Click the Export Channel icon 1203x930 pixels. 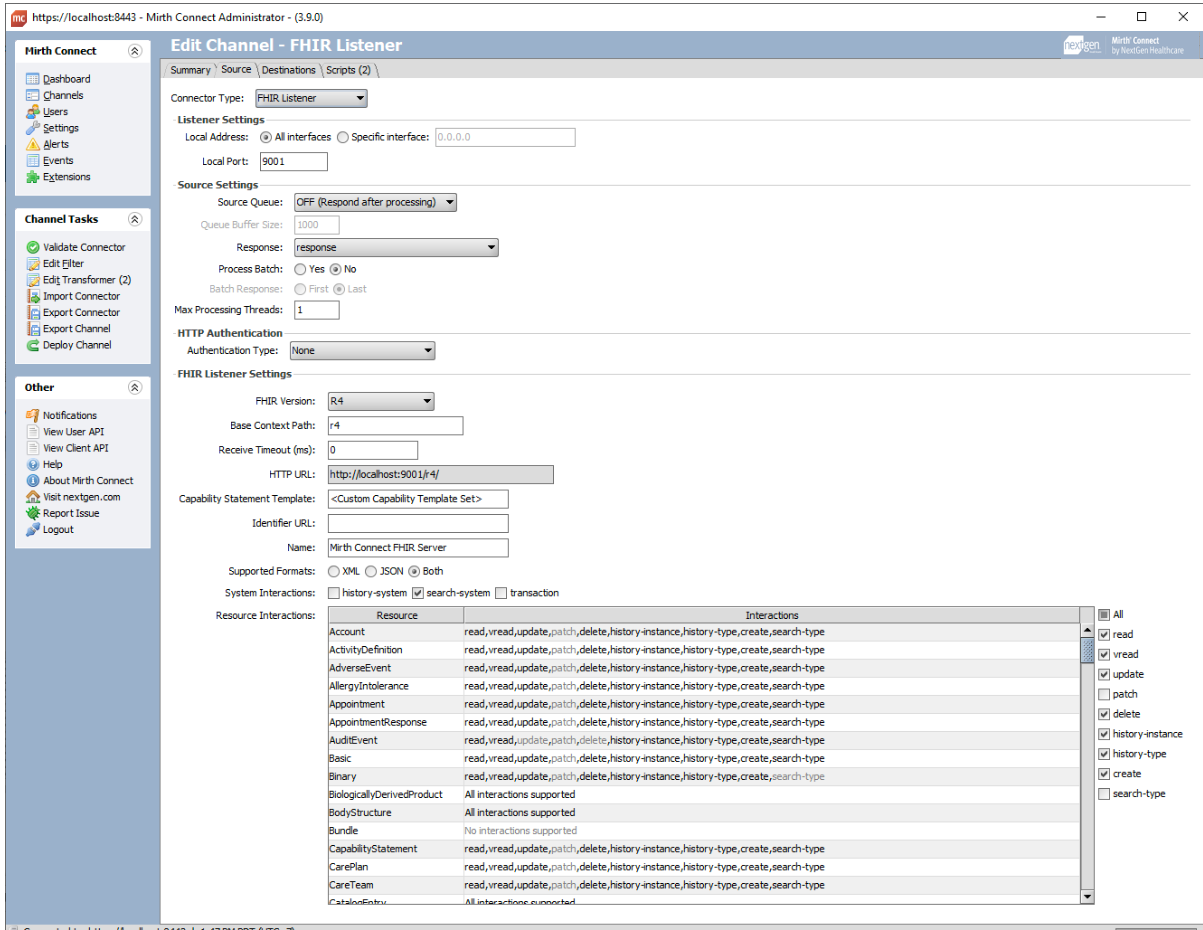[x=33, y=328]
